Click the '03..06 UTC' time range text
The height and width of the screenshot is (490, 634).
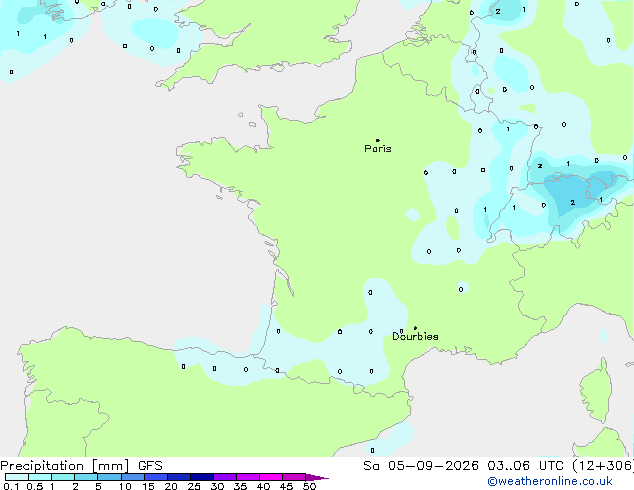pyautogui.click(x=525, y=466)
